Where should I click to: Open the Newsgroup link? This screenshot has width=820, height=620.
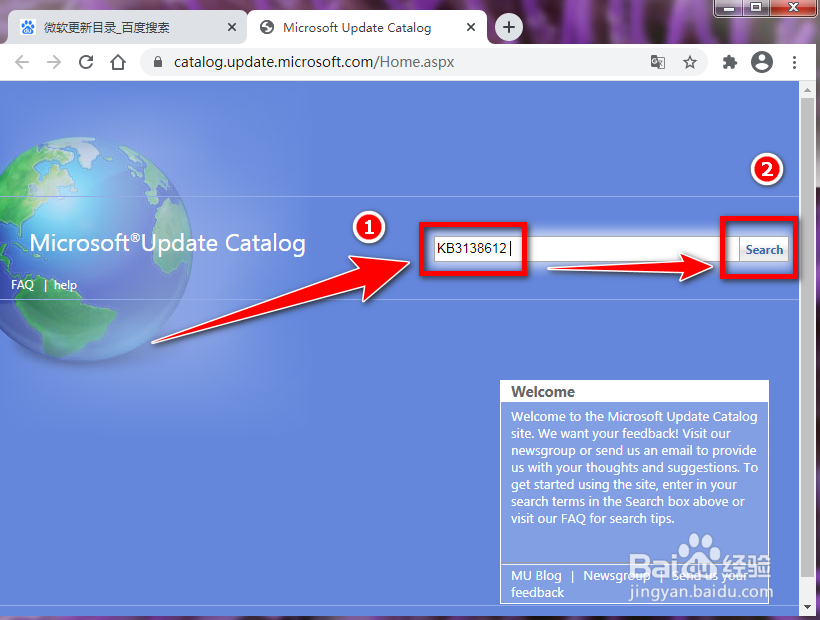tap(616, 576)
